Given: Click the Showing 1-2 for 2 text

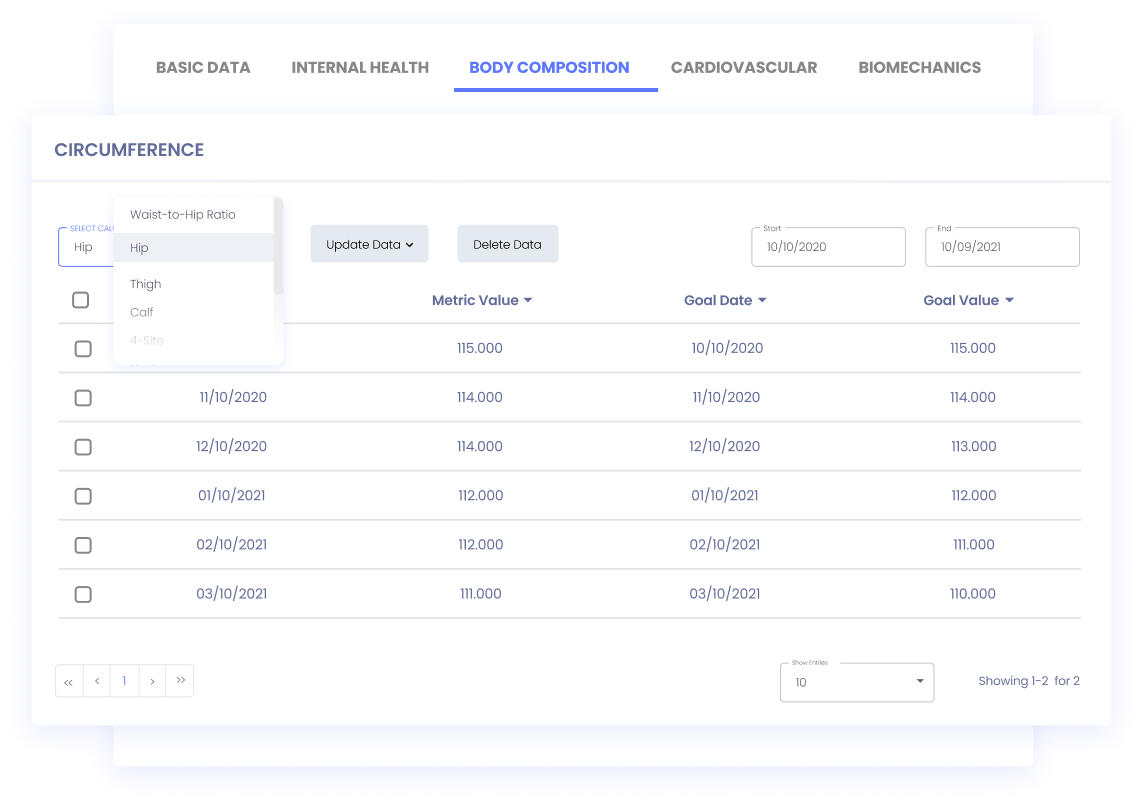Looking at the screenshot, I should (1029, 681).
